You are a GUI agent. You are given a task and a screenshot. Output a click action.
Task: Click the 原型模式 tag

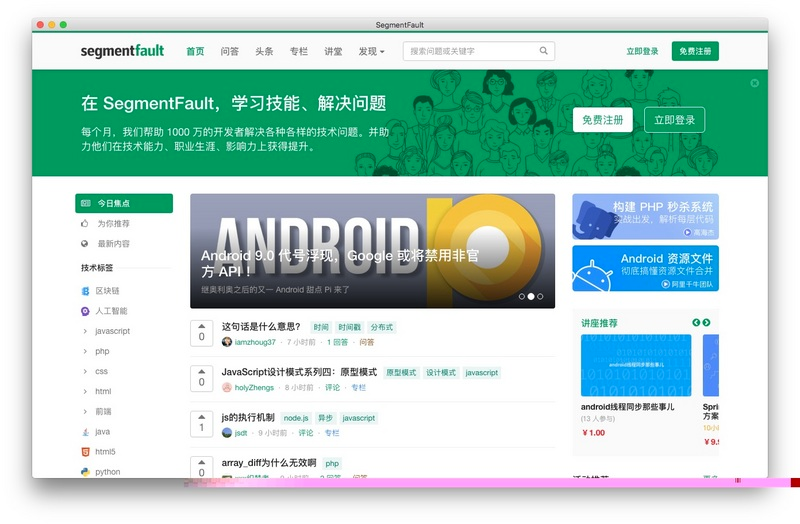point(401,372)
